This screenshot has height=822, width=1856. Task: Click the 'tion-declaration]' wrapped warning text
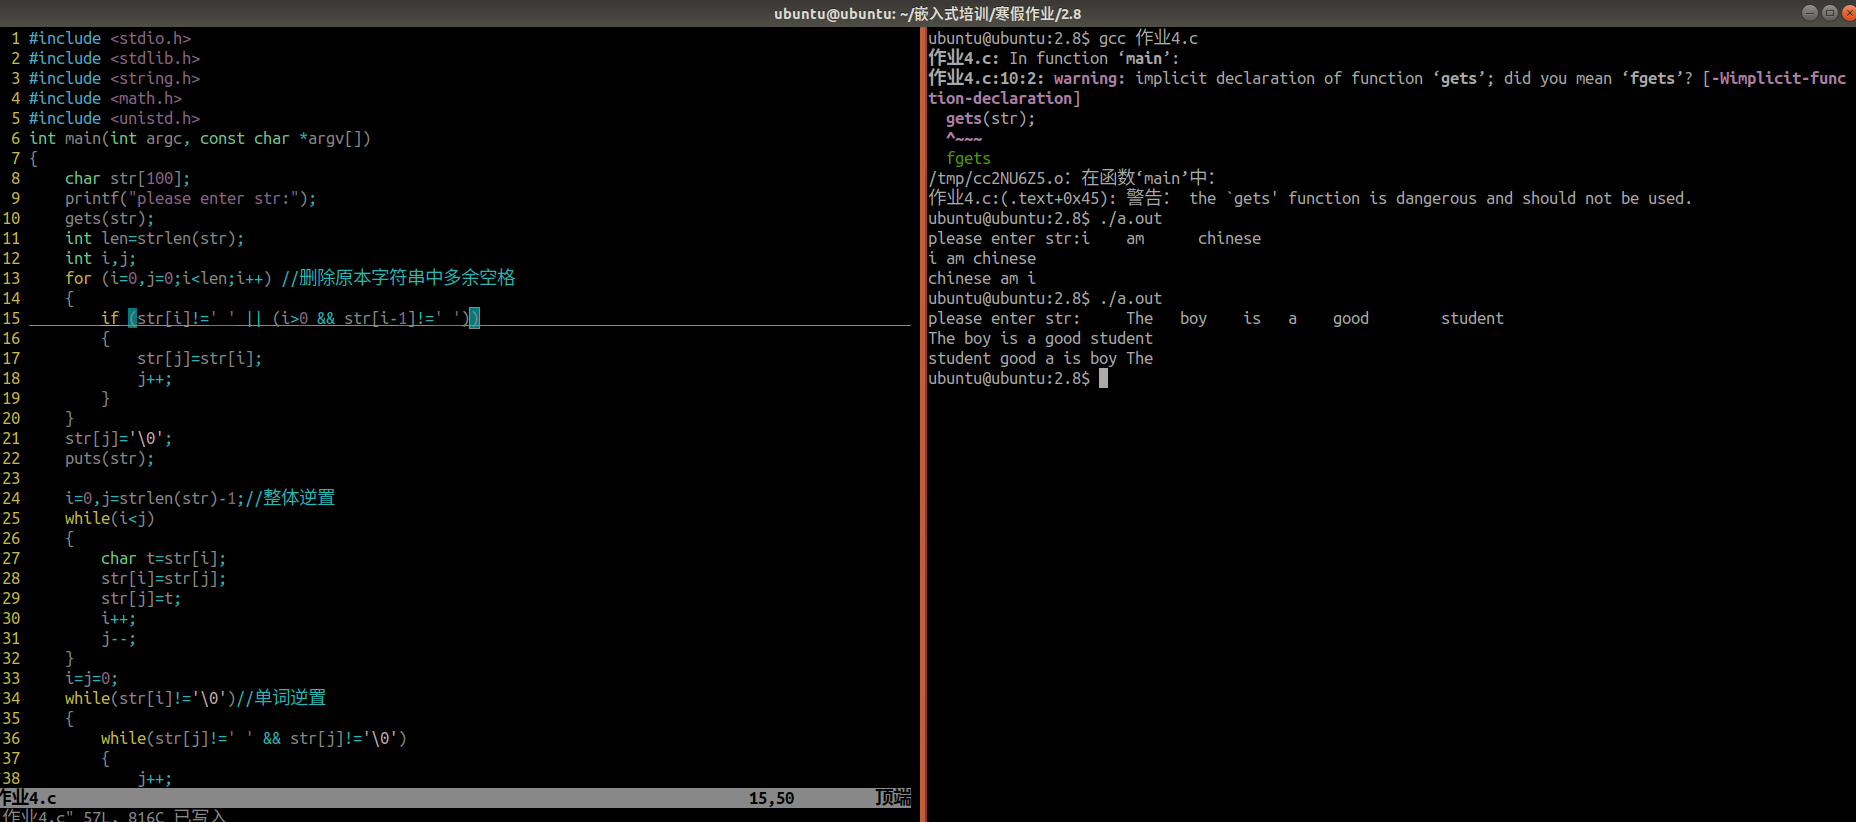click(1004, 98)
